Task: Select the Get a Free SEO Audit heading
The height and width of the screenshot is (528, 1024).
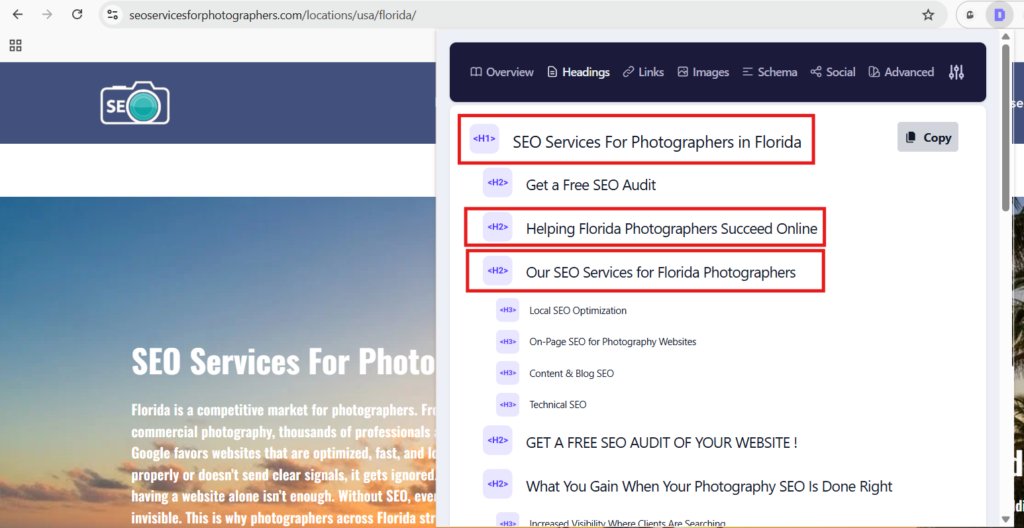Action: point(590,185)
